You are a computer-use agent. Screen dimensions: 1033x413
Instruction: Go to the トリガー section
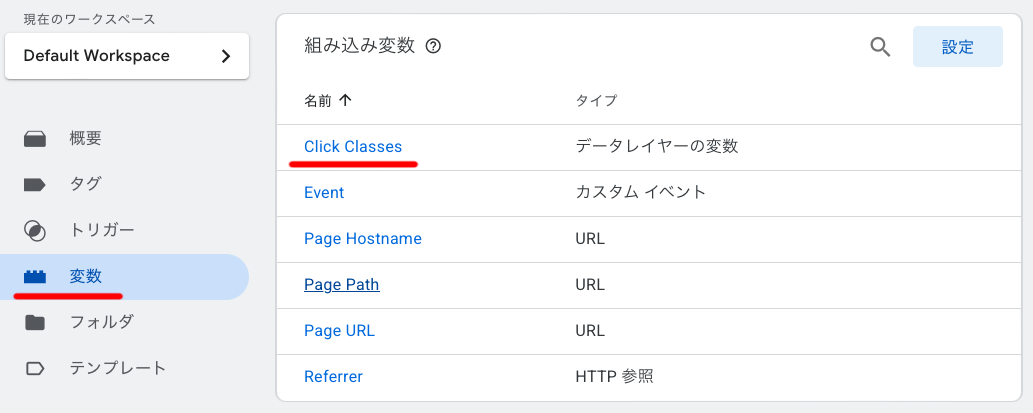(x=101, y=231)
